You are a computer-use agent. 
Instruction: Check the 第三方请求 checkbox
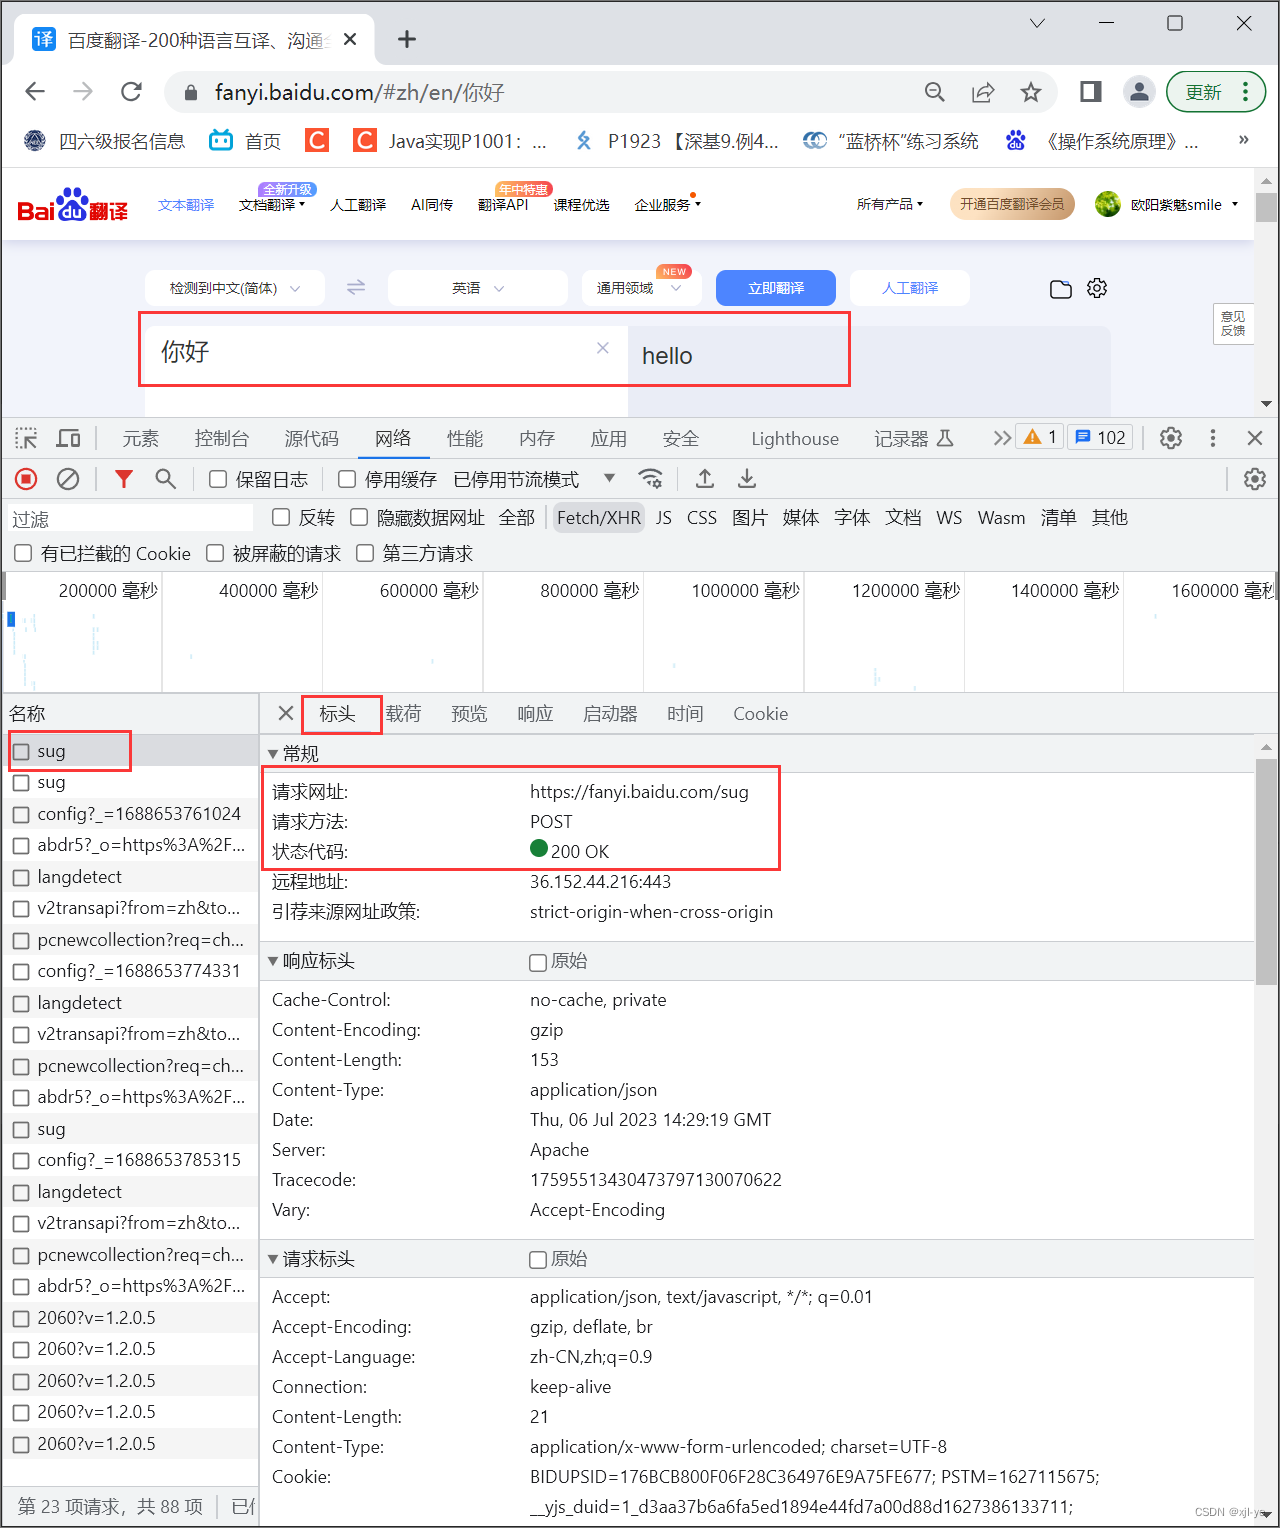[365, 553]
